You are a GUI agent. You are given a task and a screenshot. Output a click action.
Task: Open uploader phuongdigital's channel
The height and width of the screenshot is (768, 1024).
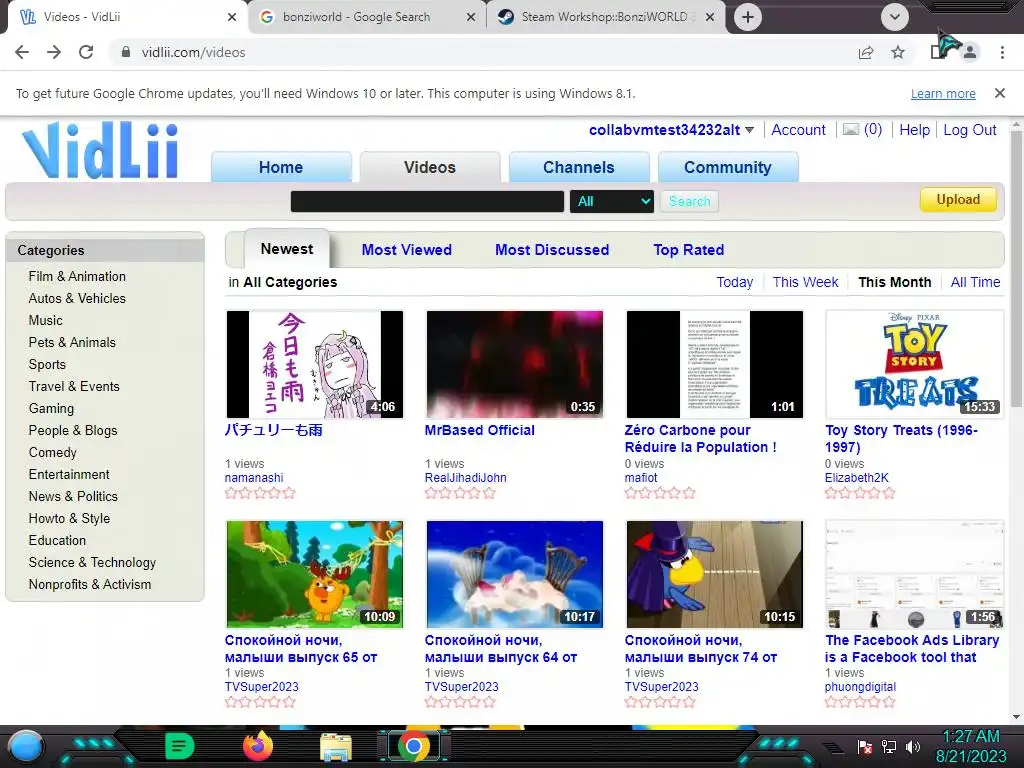[x=860, y=687]
